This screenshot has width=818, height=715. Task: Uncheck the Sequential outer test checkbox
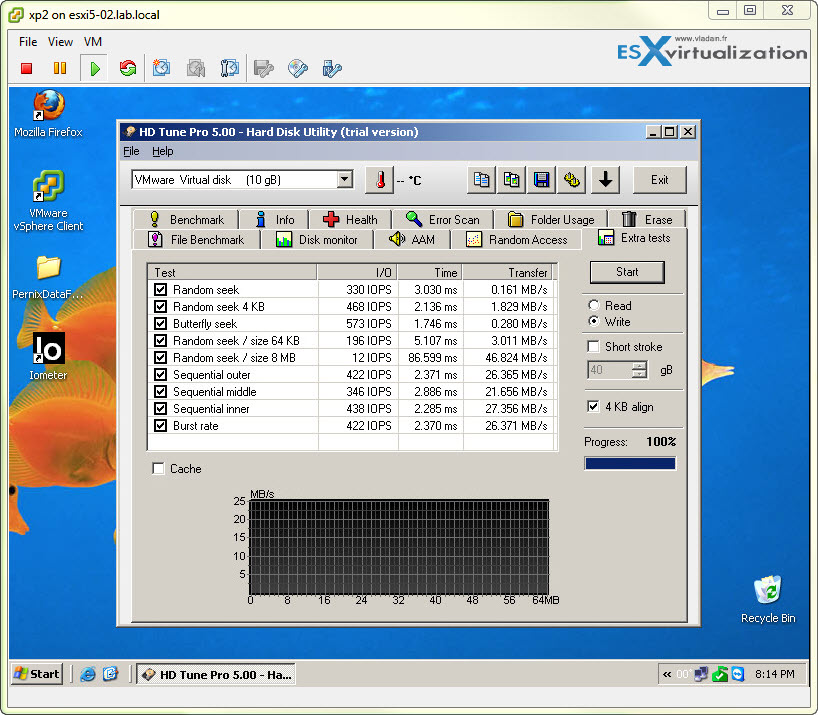(x=161, y=374)
